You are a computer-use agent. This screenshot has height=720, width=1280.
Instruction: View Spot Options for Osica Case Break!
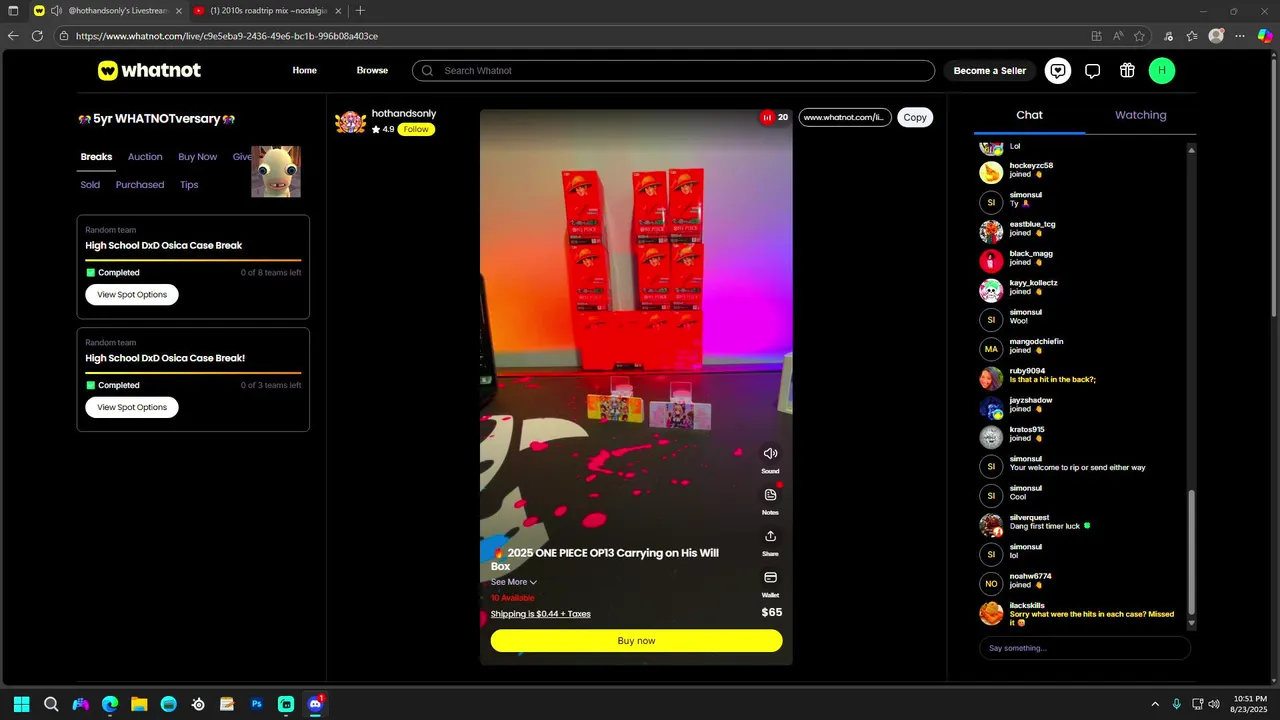[132, 407]
